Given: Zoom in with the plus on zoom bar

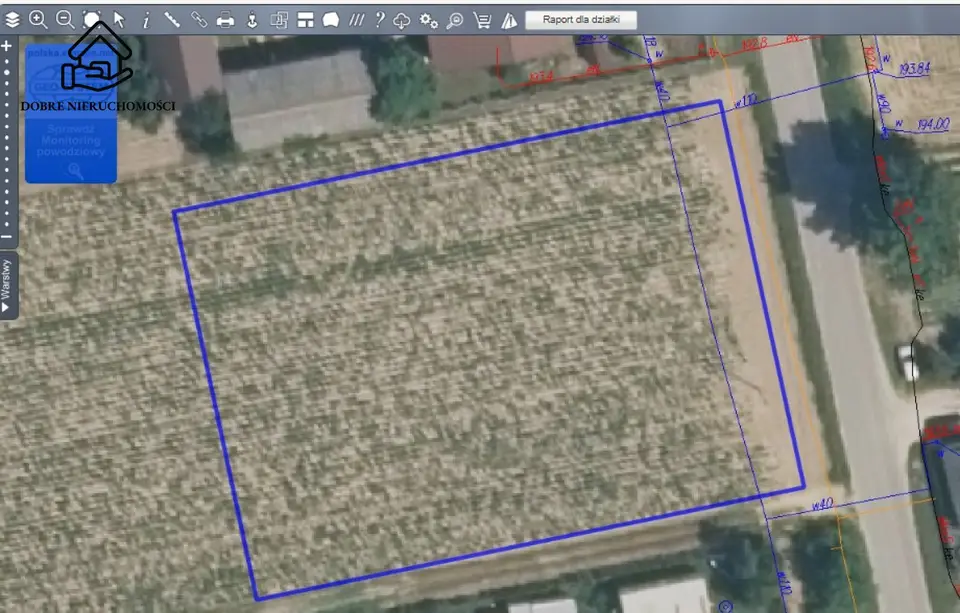Looking at the screenshot, I should pos(7,46).
